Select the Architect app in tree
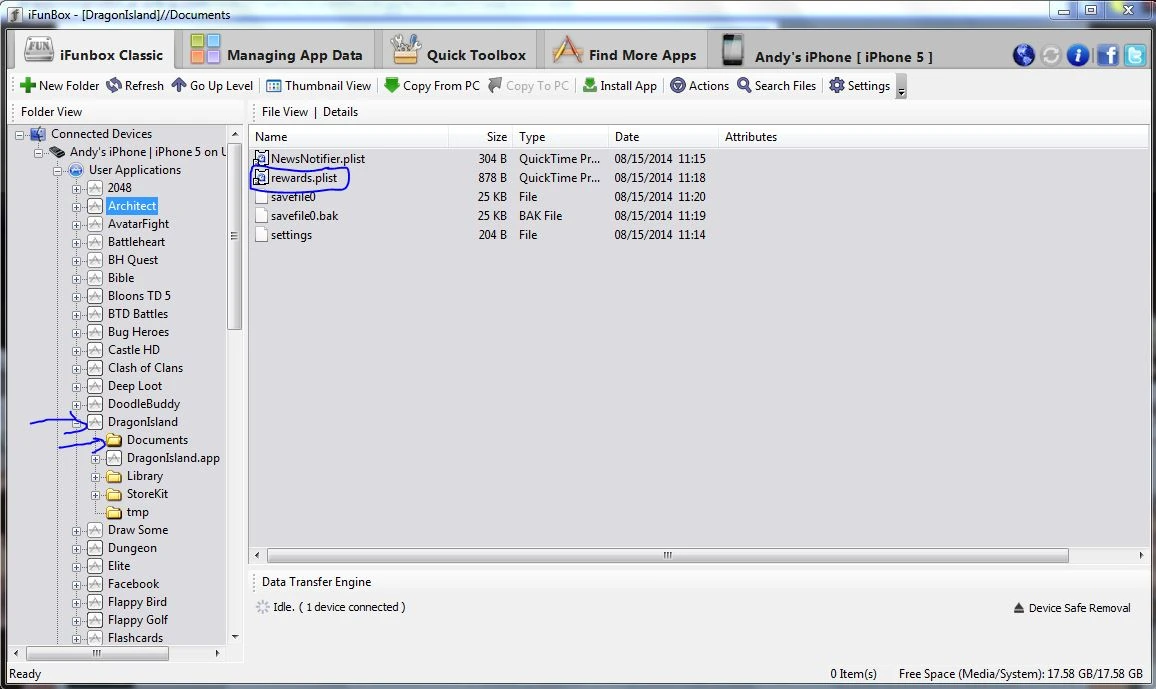Screen dimensions: 1156x689 tap(132, 206)
